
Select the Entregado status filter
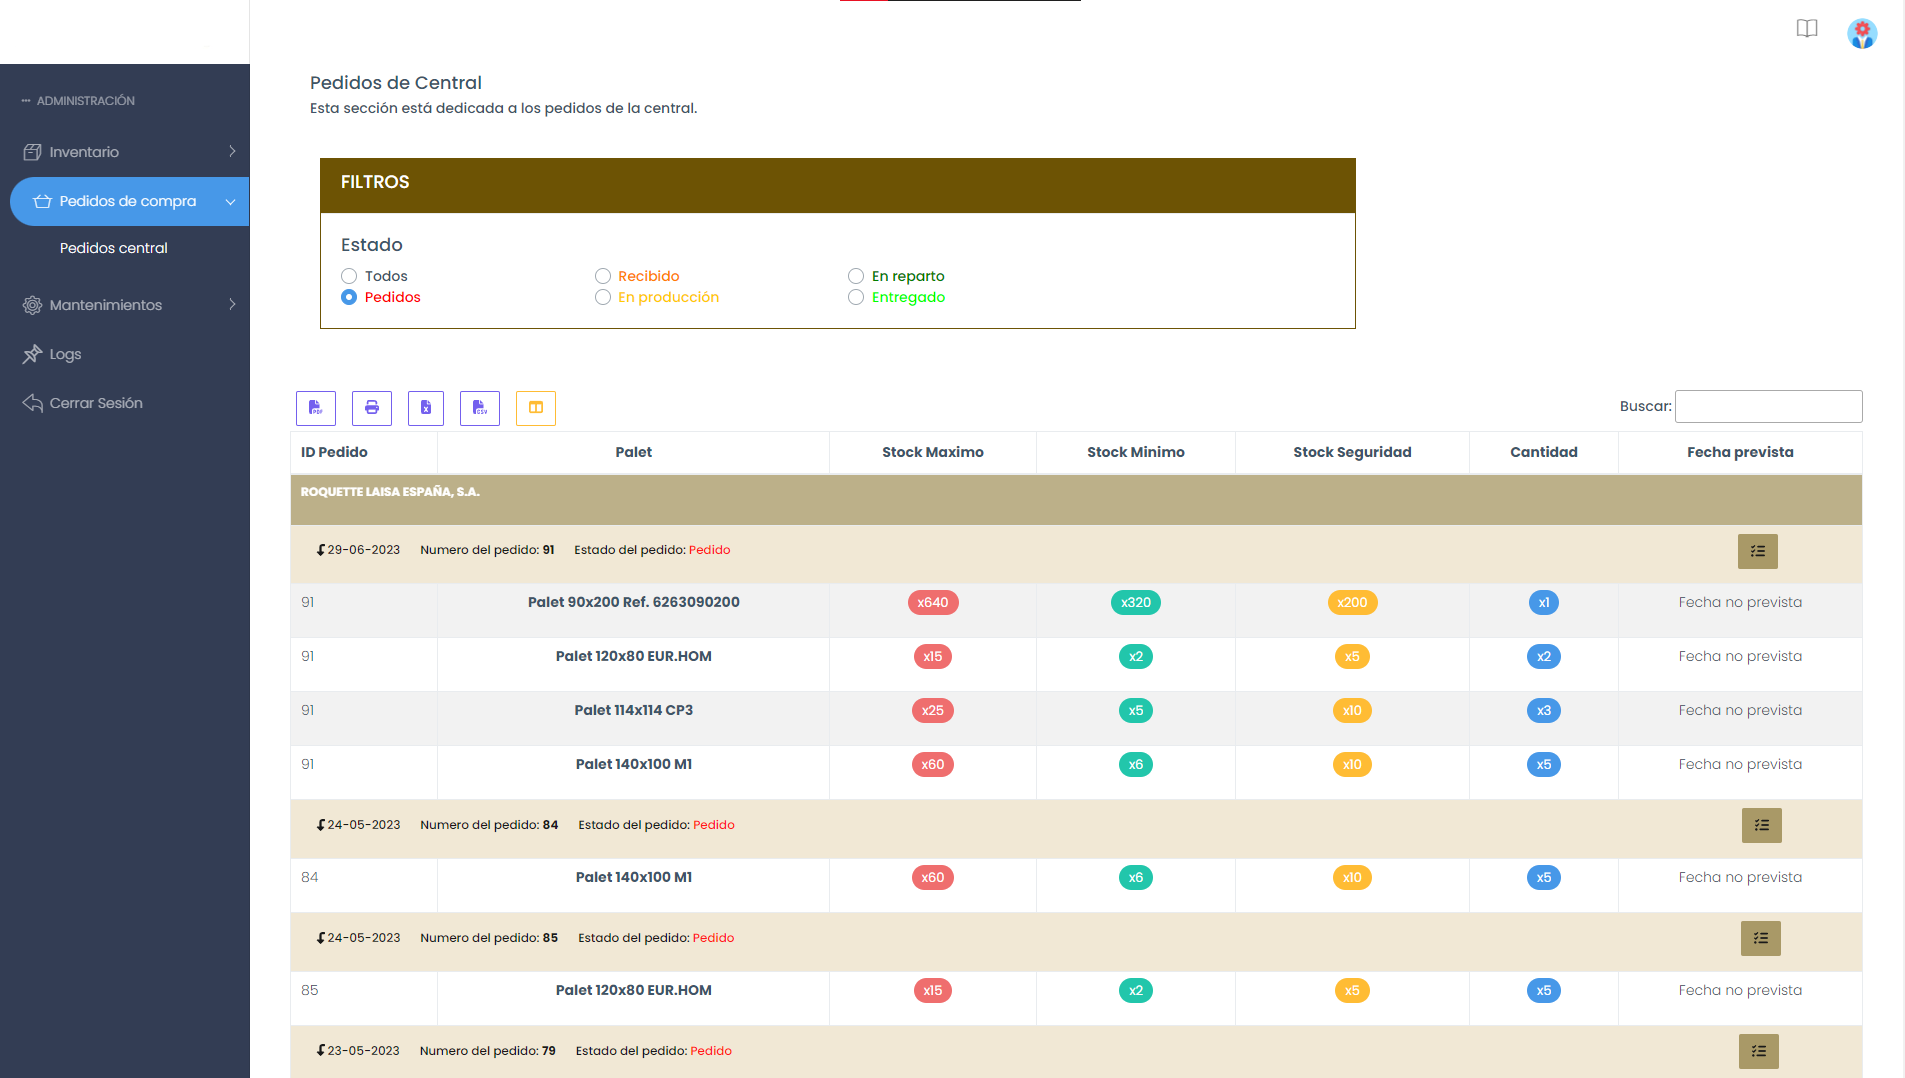tap(856, 297)
